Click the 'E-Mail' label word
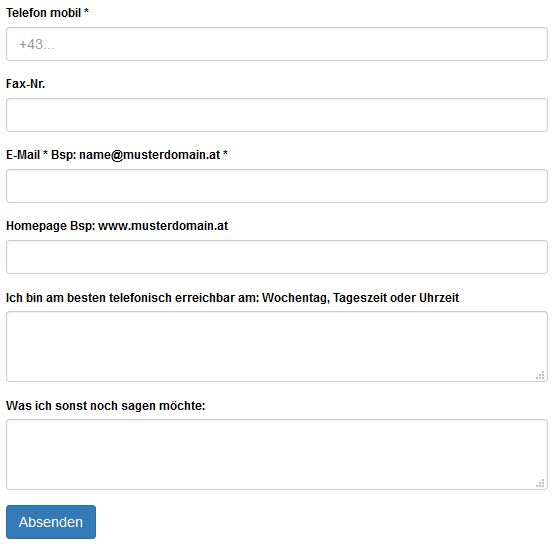 [23, 156]
